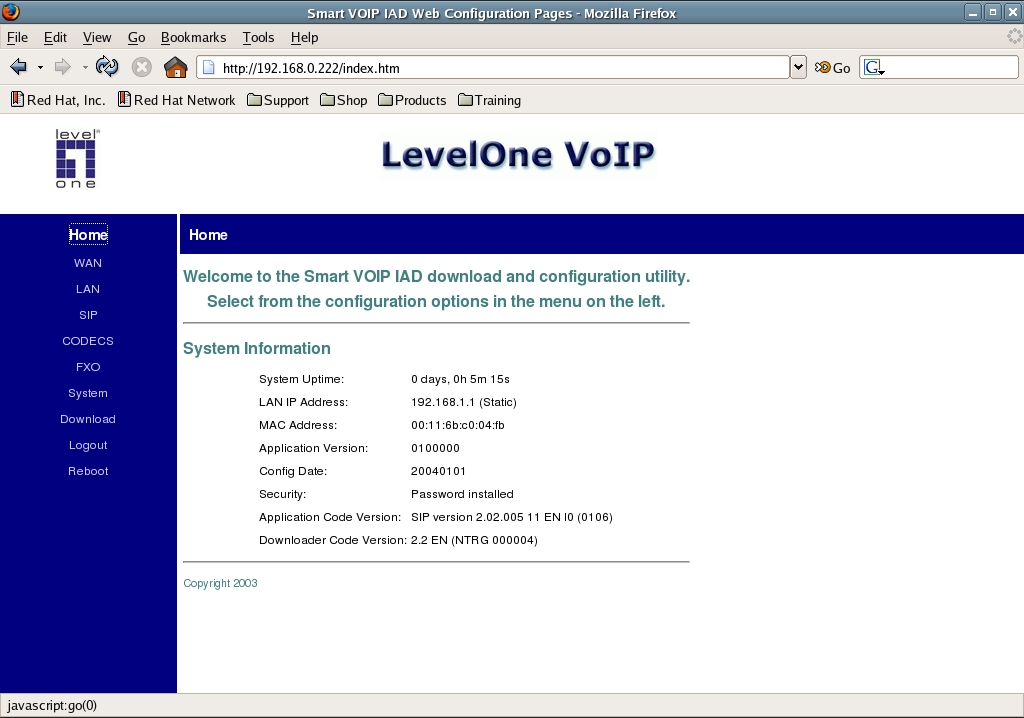Image resolution: width=1024 pixels, height=718 pixels.
Task: Open the back button history dropdown
Action: tap(40, 67)
